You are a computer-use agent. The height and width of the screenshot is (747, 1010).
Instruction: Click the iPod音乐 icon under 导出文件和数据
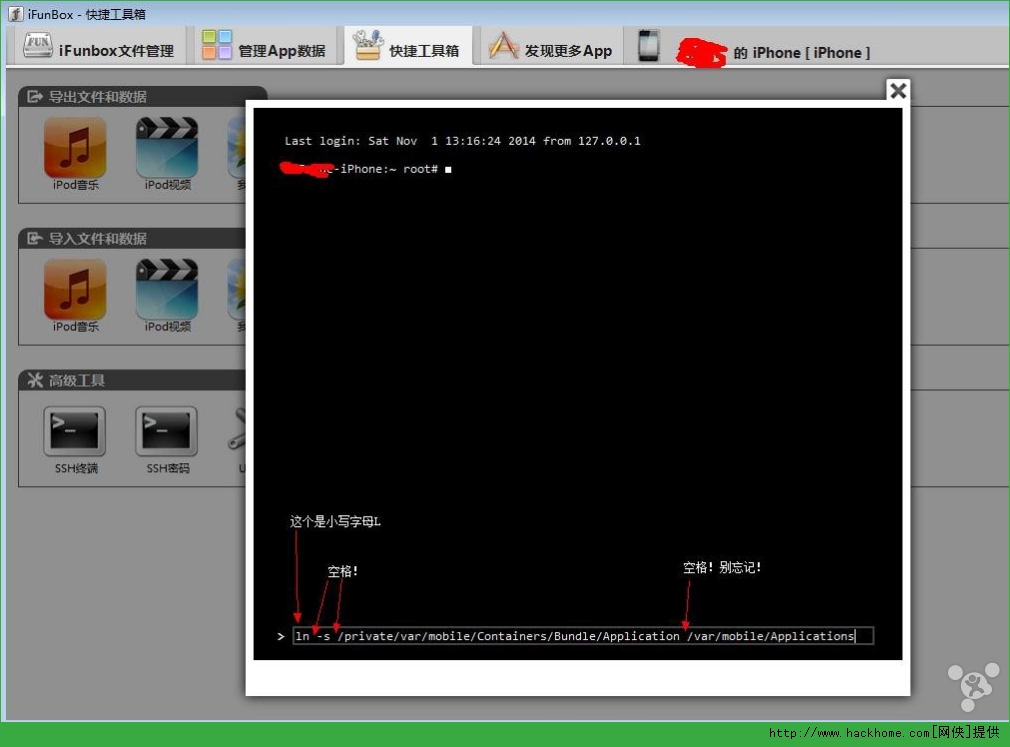pos(75,153)
